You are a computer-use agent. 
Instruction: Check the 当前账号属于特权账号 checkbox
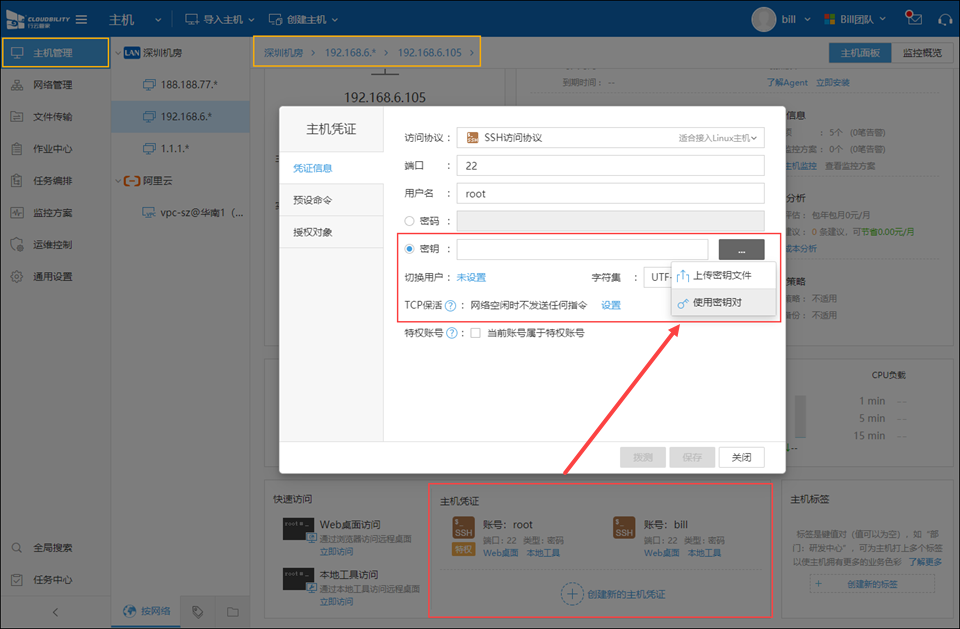476,333
